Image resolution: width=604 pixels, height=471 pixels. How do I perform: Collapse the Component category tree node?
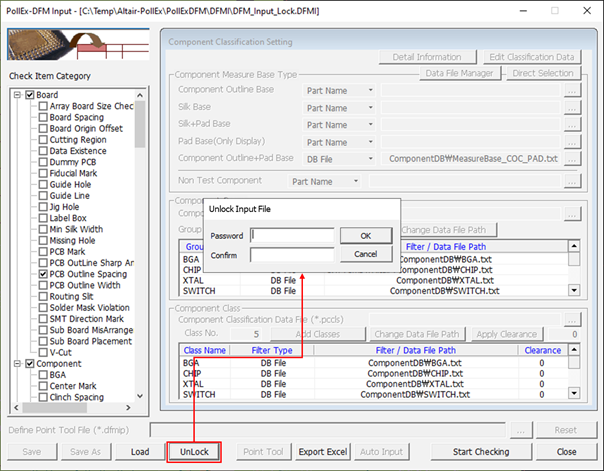click(x=15, y=364)
